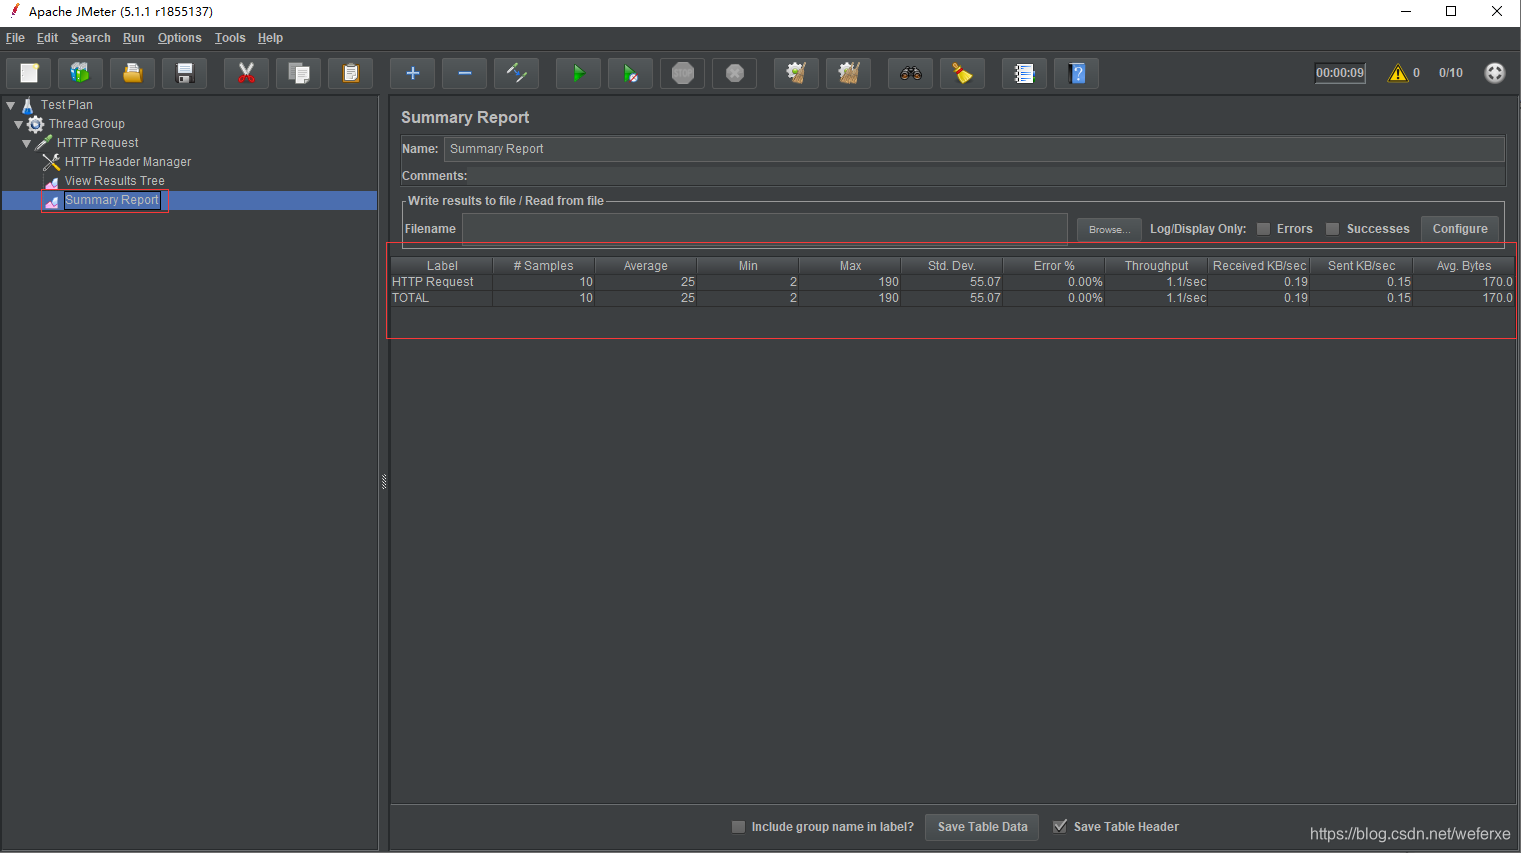
Task: Open Help via question mark icon
Action: pos(1076,73)
